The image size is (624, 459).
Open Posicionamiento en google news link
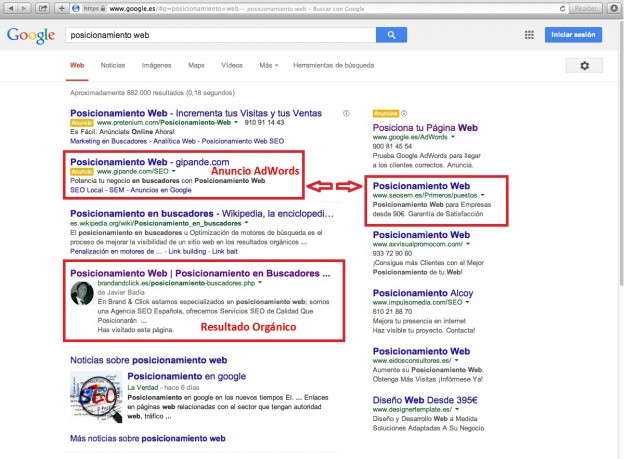coord(187,376)
